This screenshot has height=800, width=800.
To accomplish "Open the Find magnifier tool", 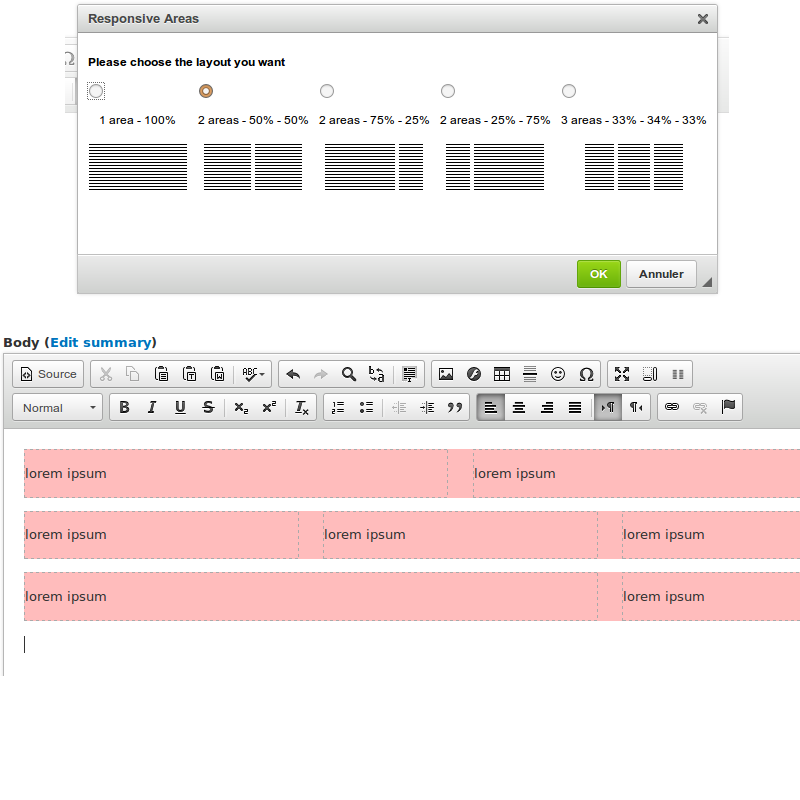I will point(349,374).
